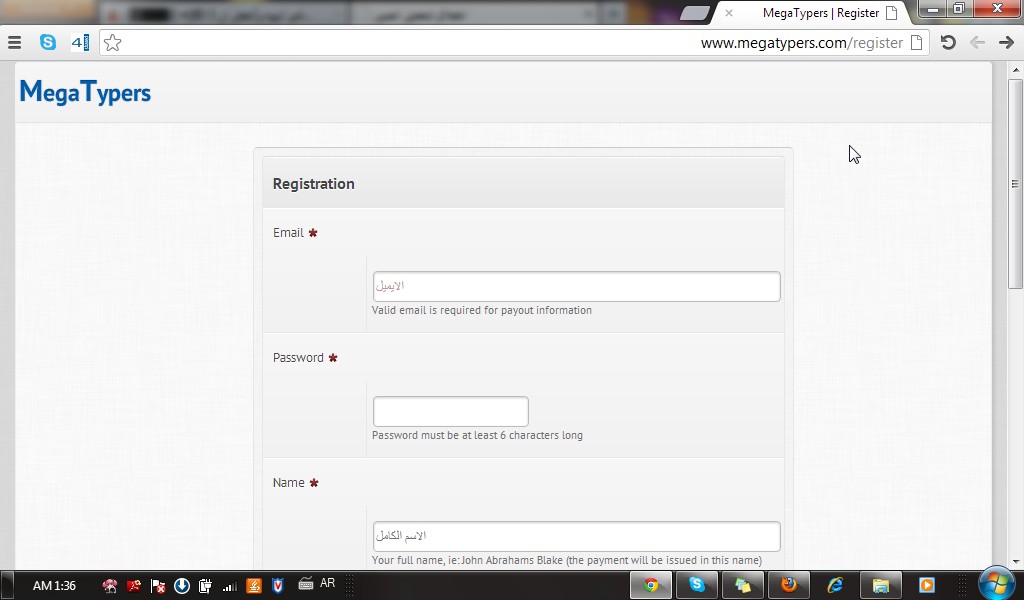Image resolution: width=1024 pixels, height=600 pixels.
Task: Close the MegaTypers | Register tab
Action: [729, 13]
